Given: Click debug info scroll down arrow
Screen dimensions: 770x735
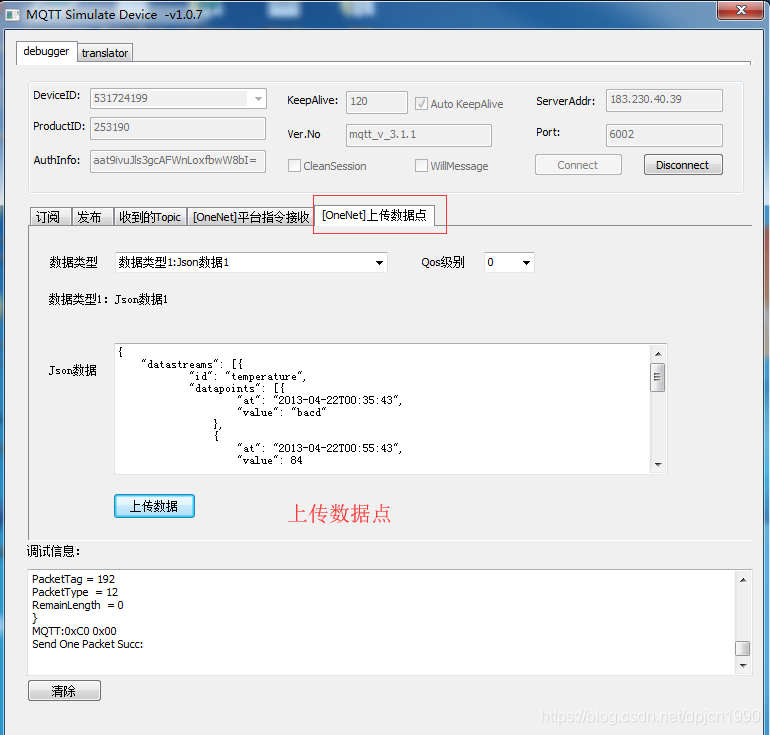Looking at the screenshot, I should pyautogui.click(x=743, y=666).
